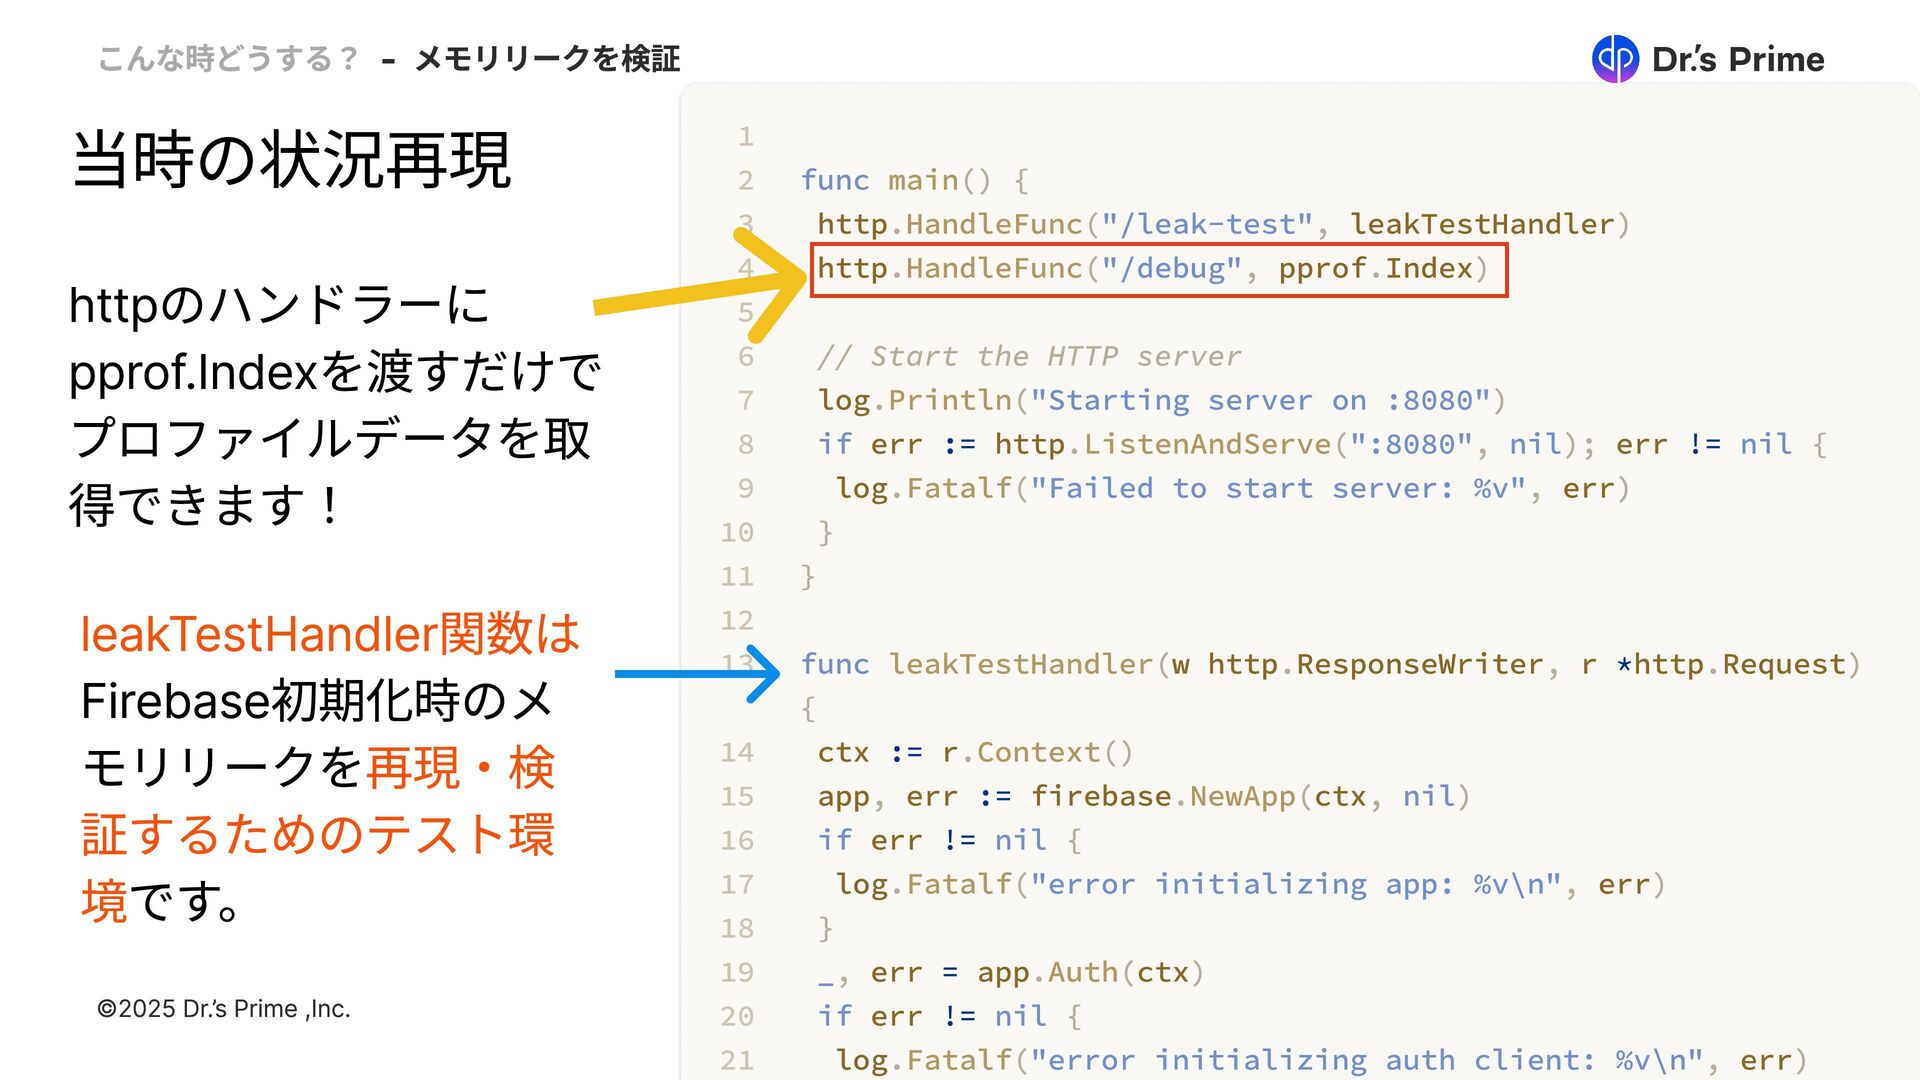
Task: Click the http.ListenAndServe code line
Action: point(1320,444)
